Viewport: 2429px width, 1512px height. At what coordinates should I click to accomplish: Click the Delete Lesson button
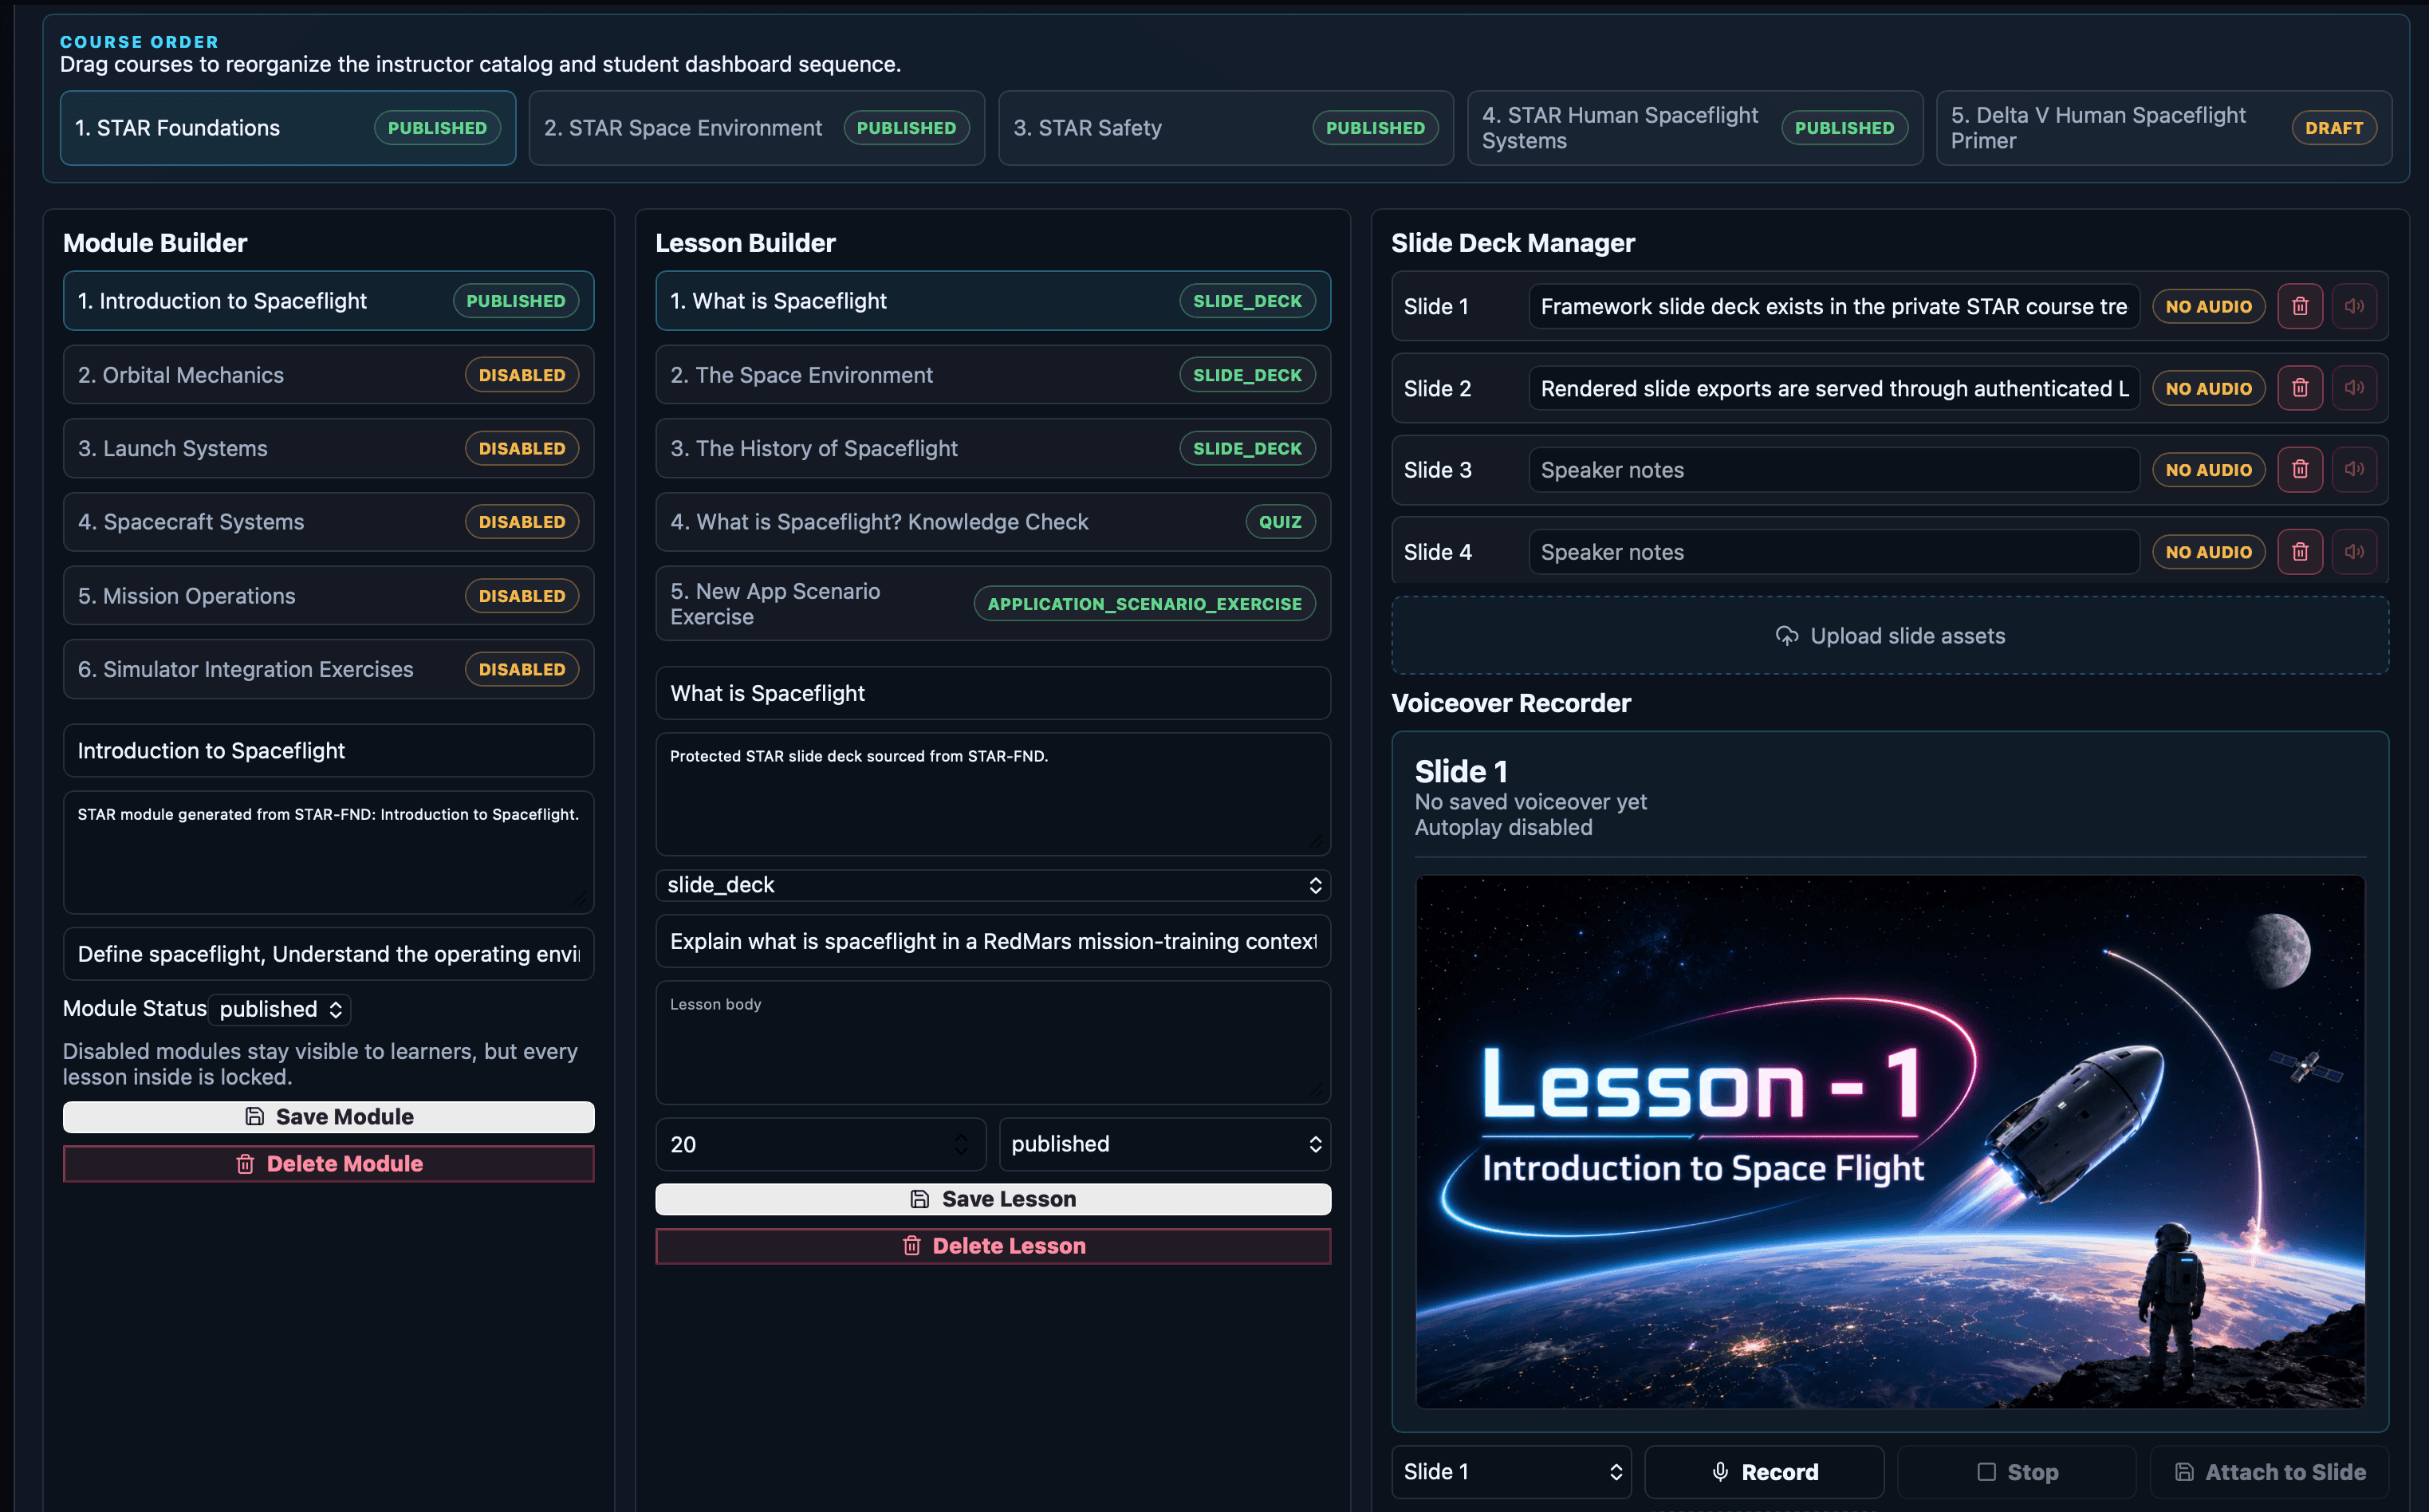tap(993, 1246)
